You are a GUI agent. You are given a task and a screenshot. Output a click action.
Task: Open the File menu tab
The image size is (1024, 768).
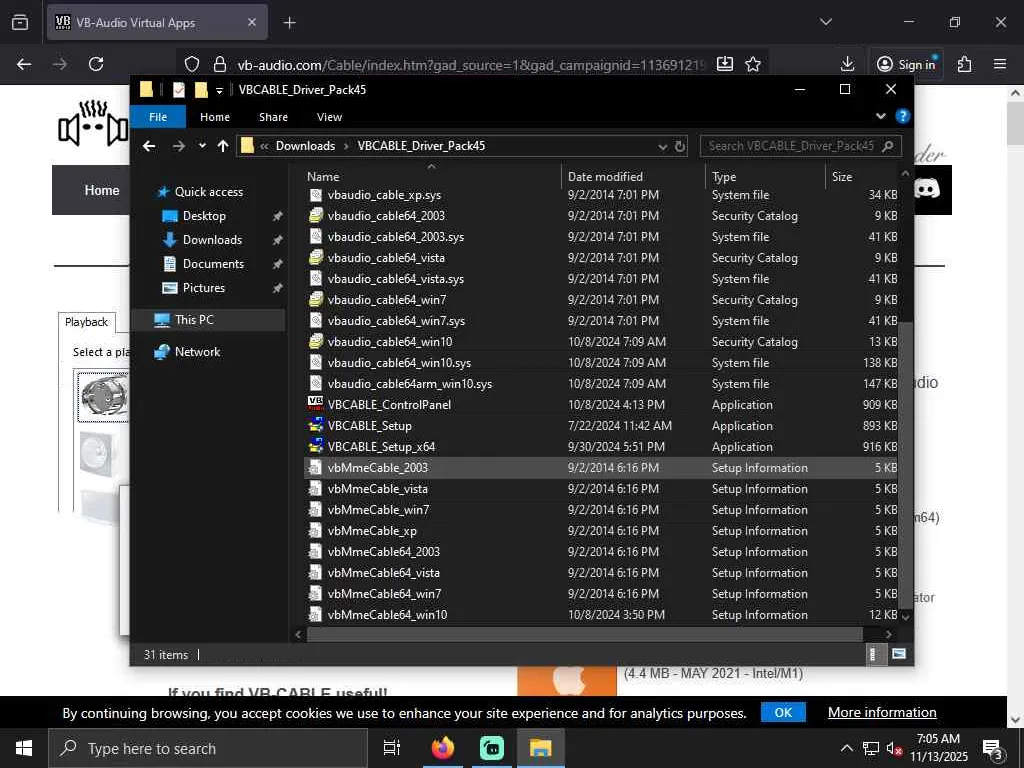pos(158,117)
